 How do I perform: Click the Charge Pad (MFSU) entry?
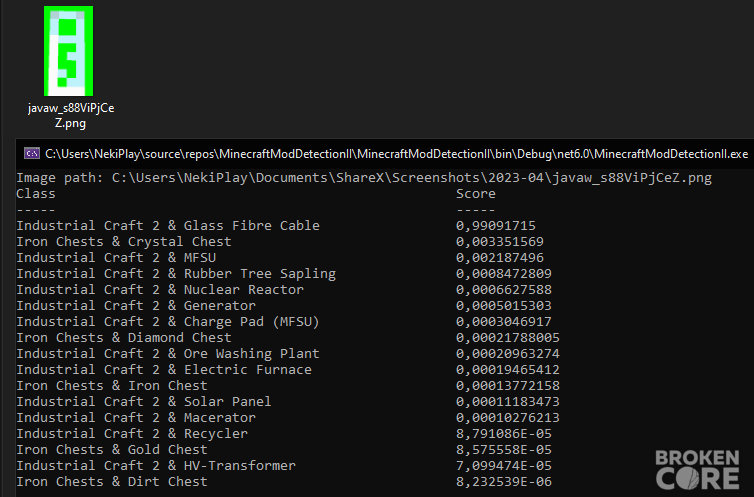click(168, 322)
